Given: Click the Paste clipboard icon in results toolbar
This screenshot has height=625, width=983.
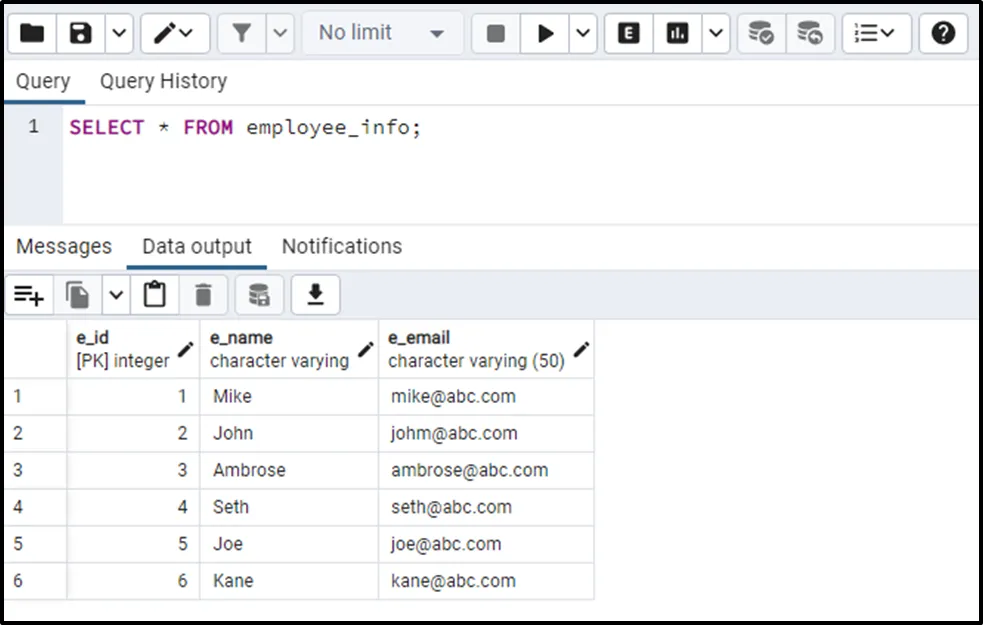Looking at the screenshot, I should click(155, 295).
